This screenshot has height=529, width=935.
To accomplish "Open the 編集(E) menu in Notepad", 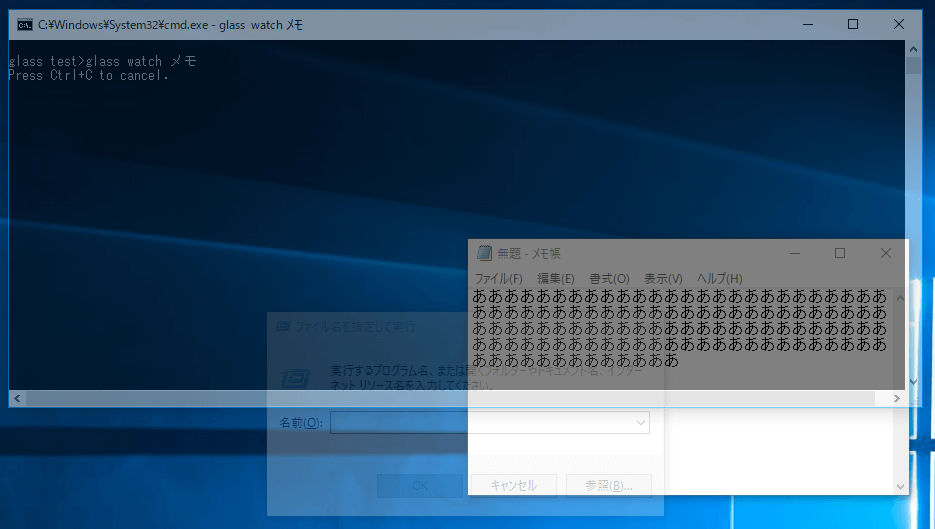I will 555,279.
